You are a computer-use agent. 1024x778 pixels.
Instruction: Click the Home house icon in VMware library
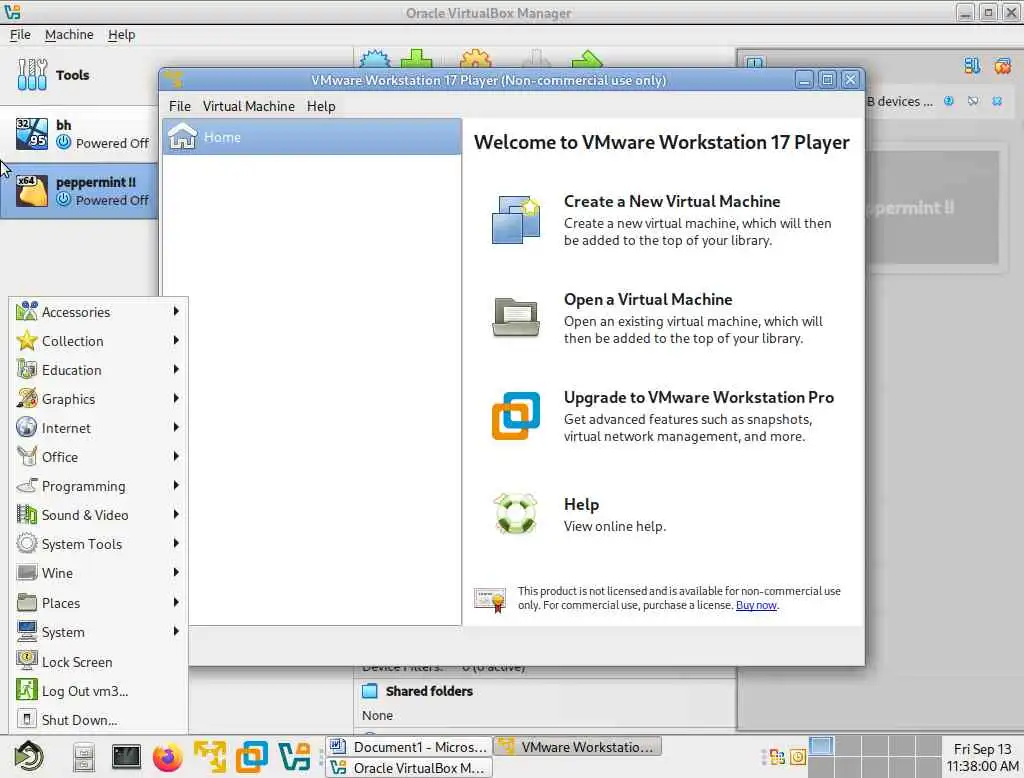coord(182,137)
